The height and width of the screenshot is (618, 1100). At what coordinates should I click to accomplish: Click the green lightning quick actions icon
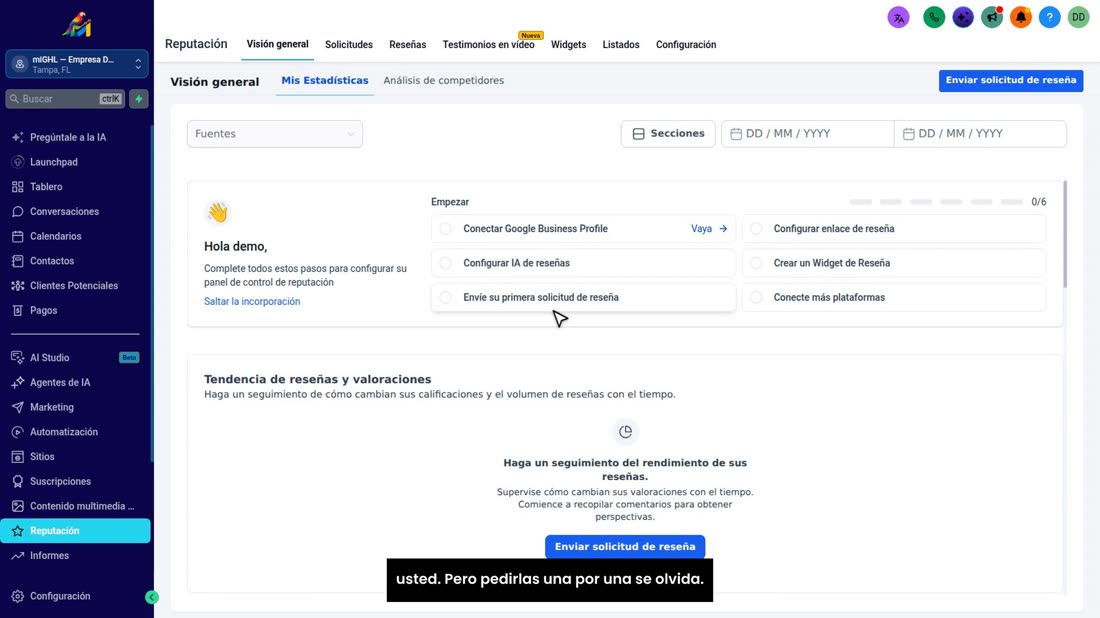[139, 99]
